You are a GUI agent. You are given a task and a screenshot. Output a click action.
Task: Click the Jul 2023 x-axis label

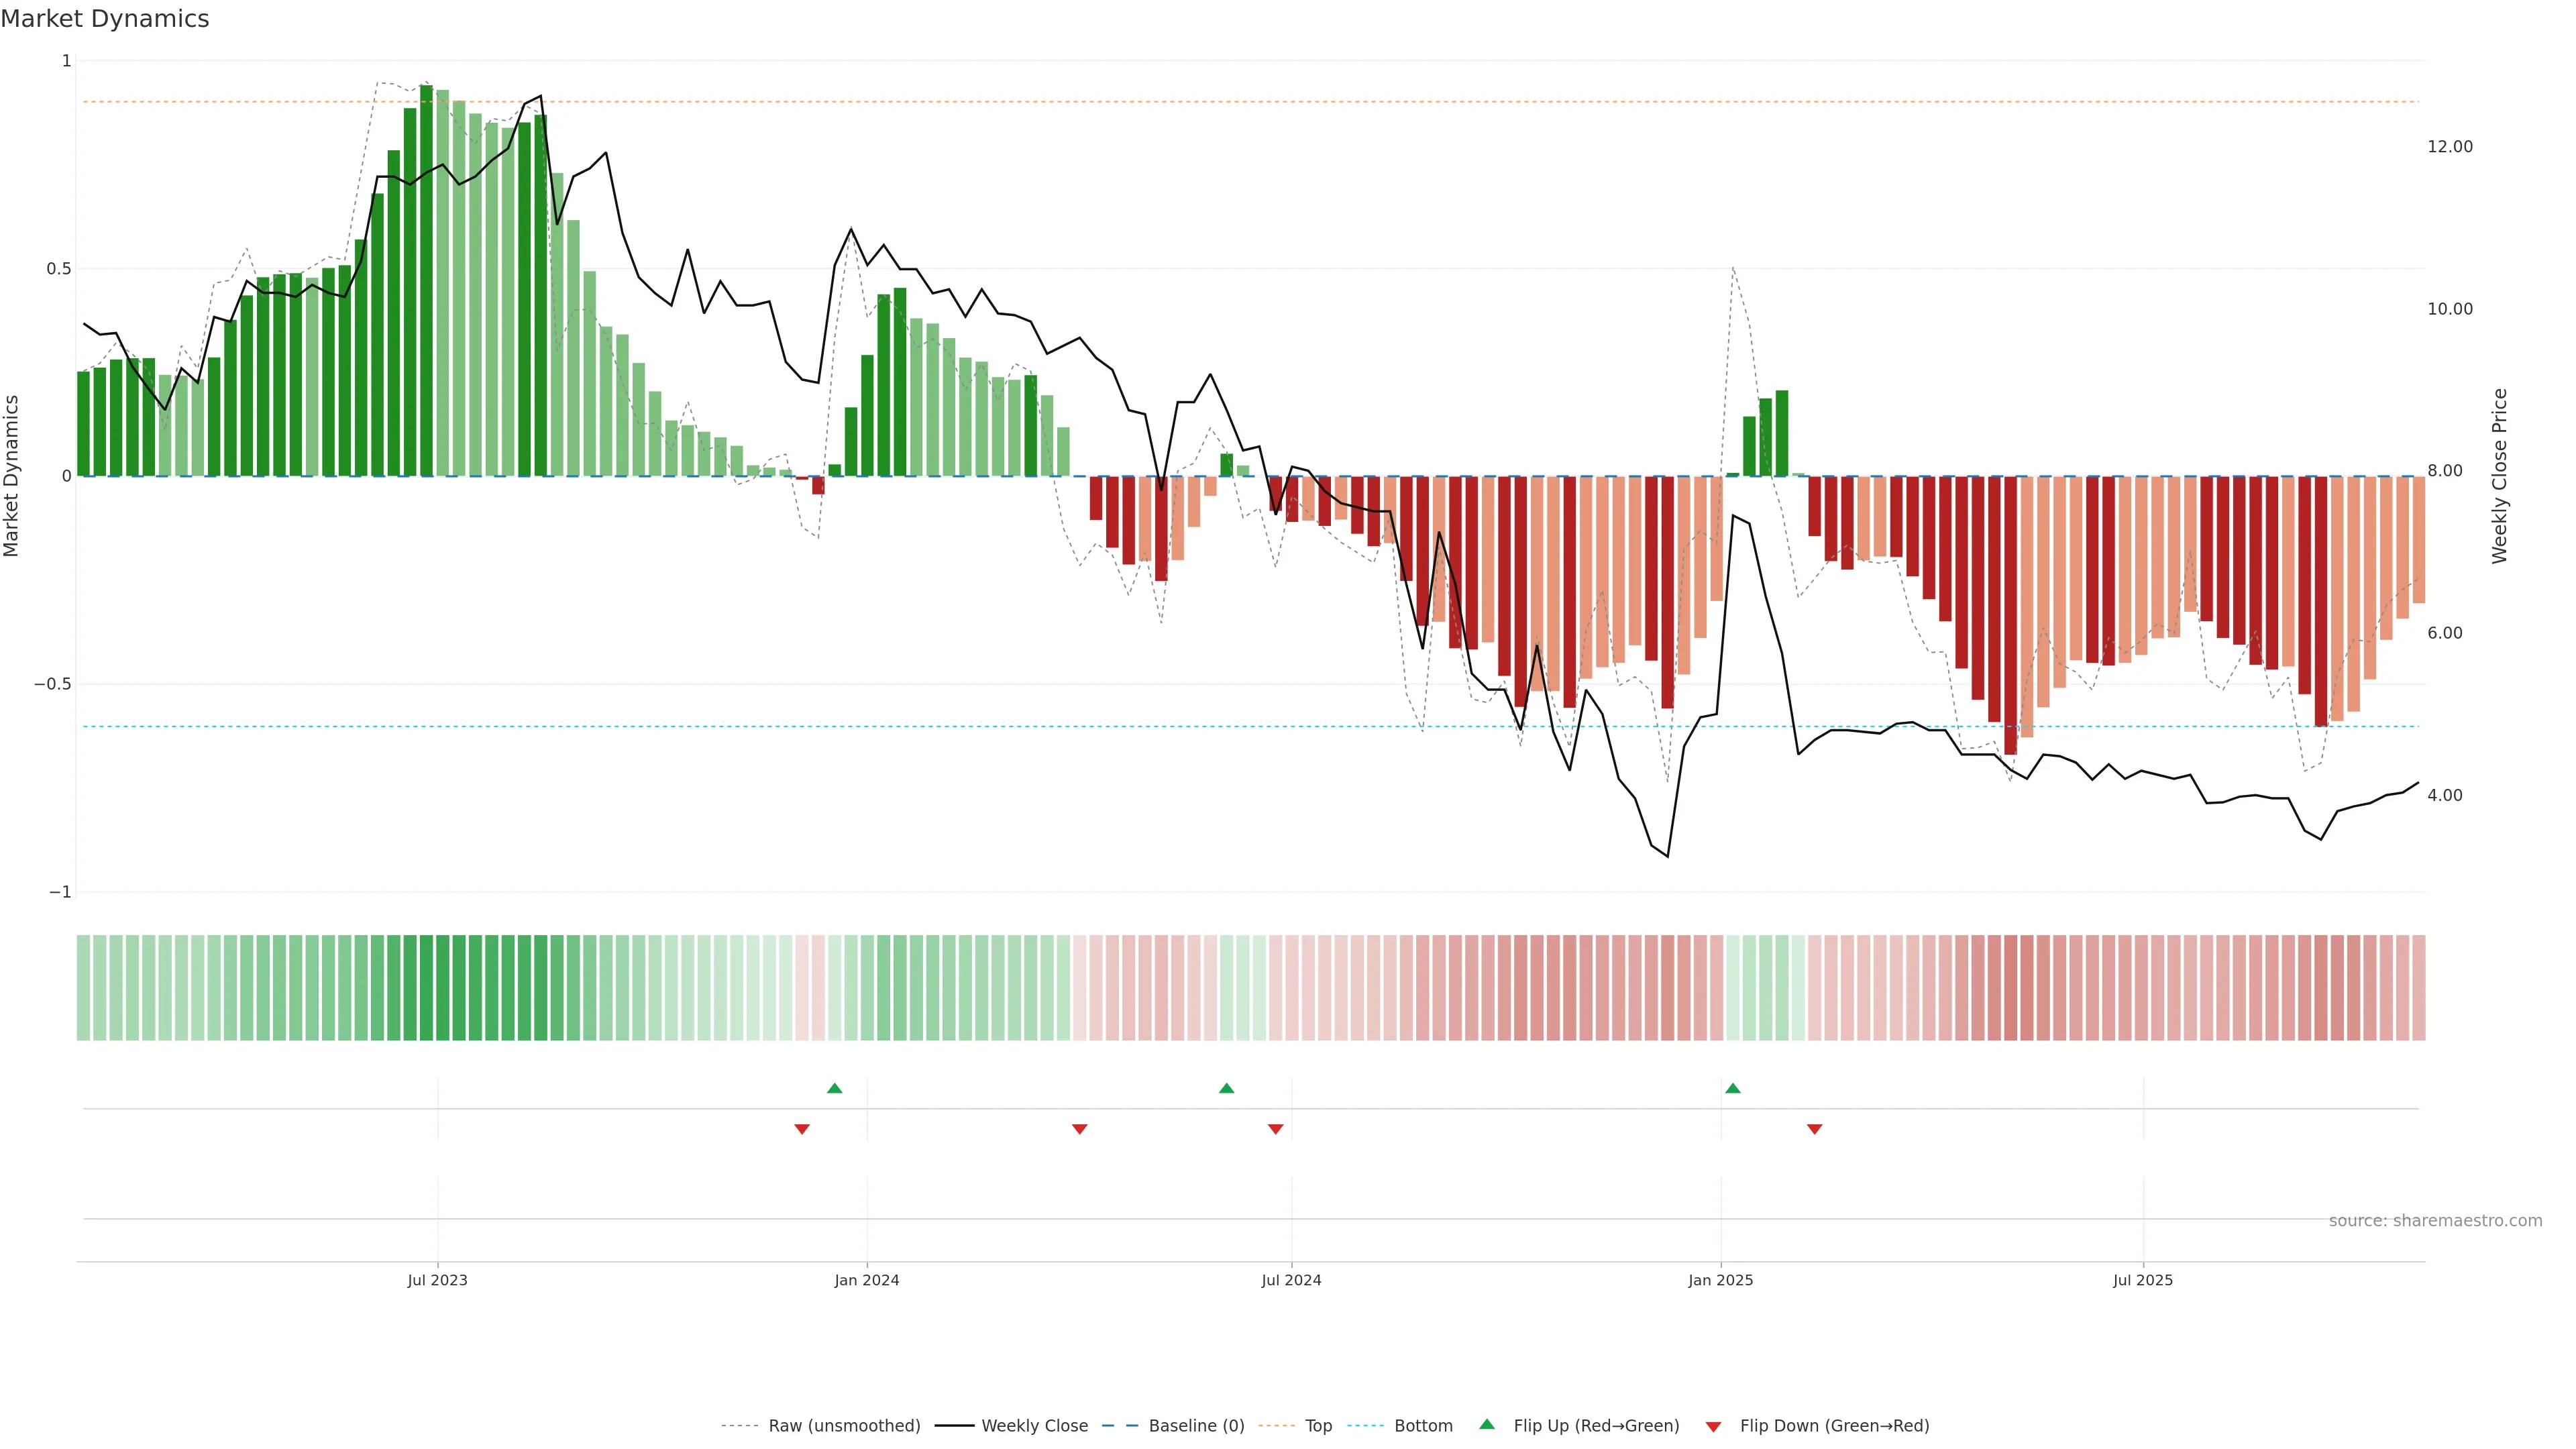coord(437,1280)
